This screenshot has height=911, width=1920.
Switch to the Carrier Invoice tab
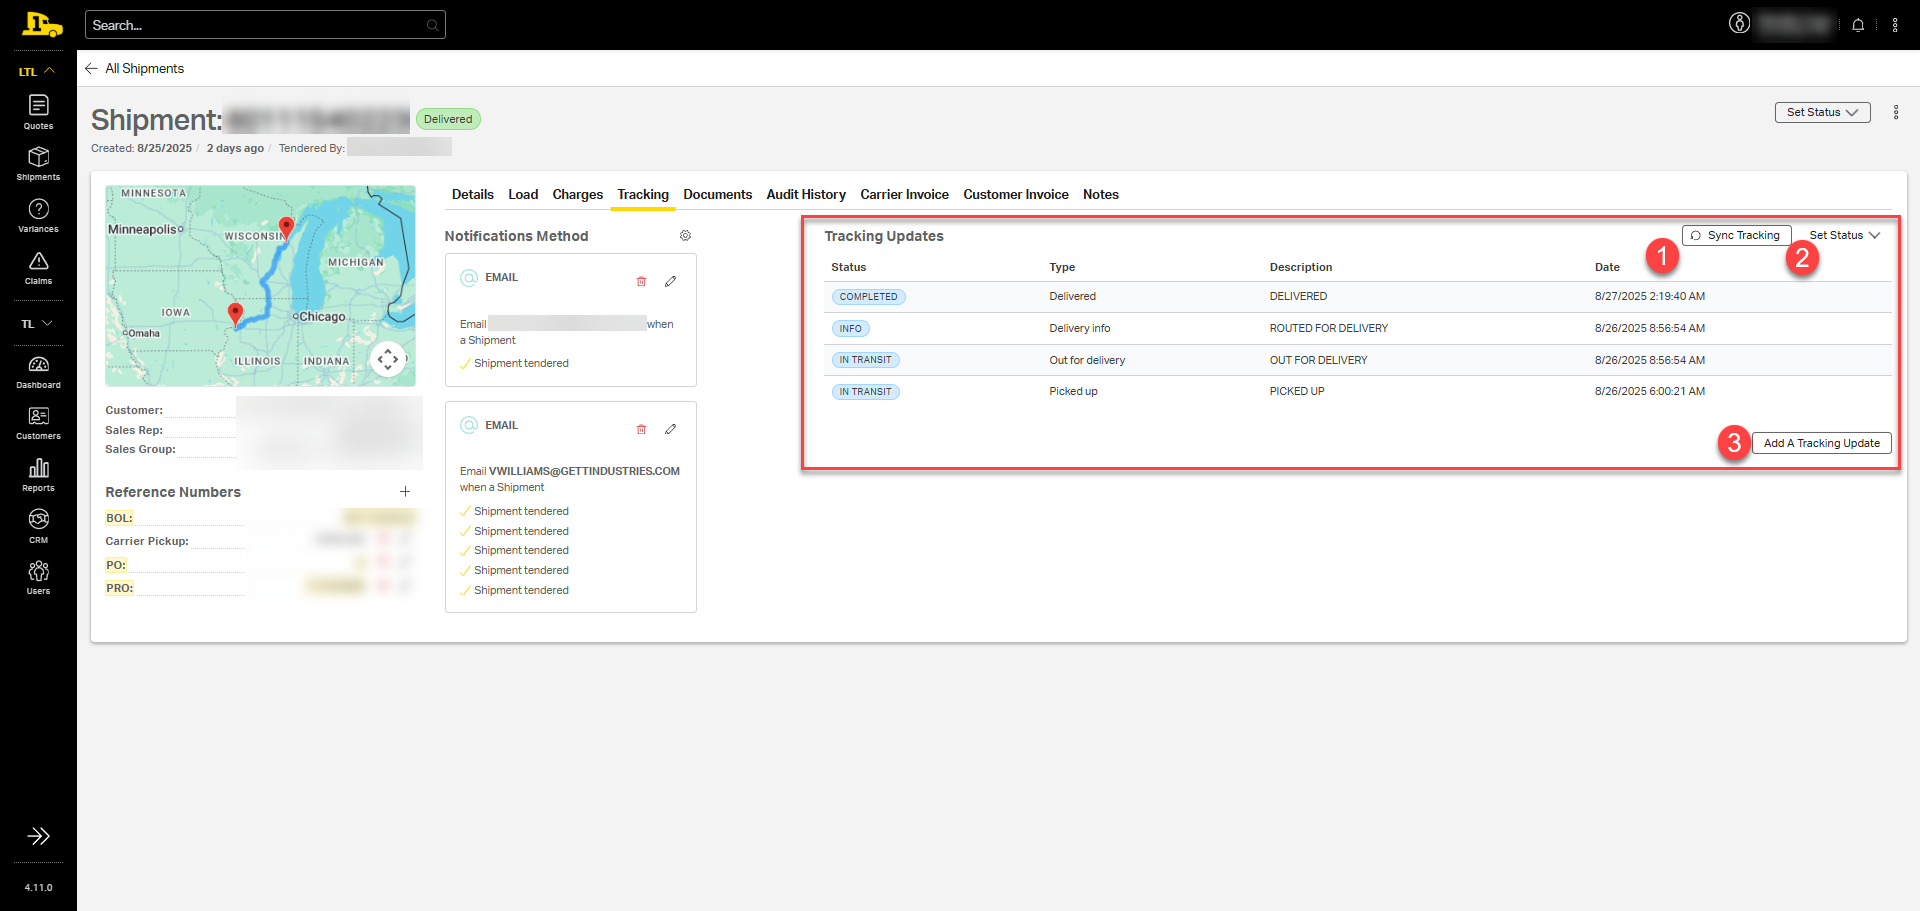click(904, 195)
